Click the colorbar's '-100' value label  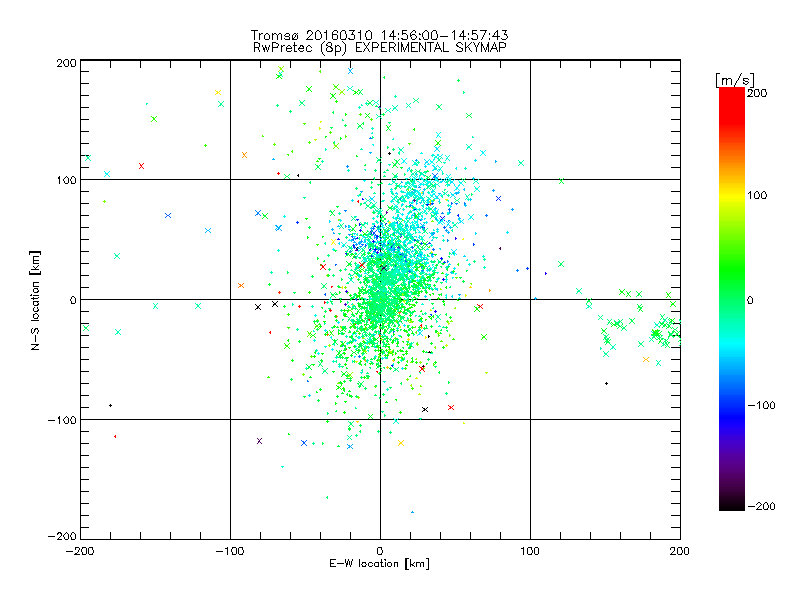click(x=761, y=405)
